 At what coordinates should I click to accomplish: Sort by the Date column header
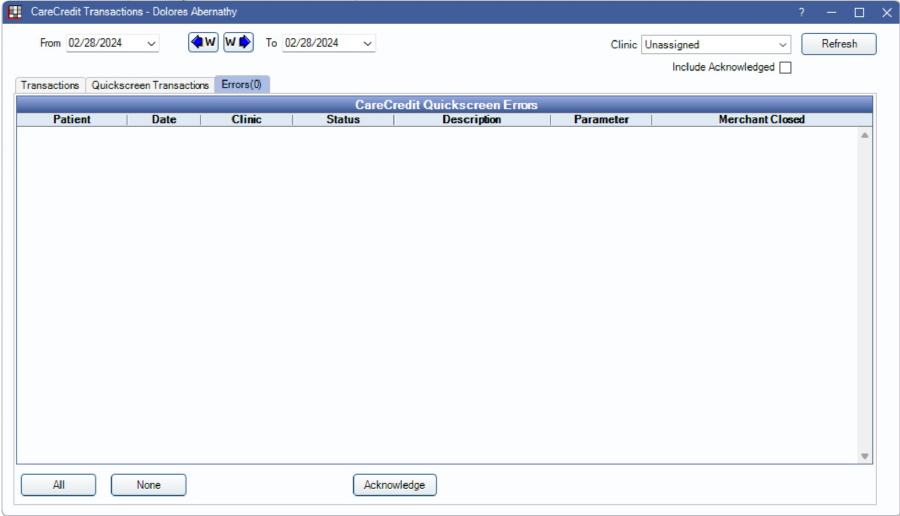point(164,119)
